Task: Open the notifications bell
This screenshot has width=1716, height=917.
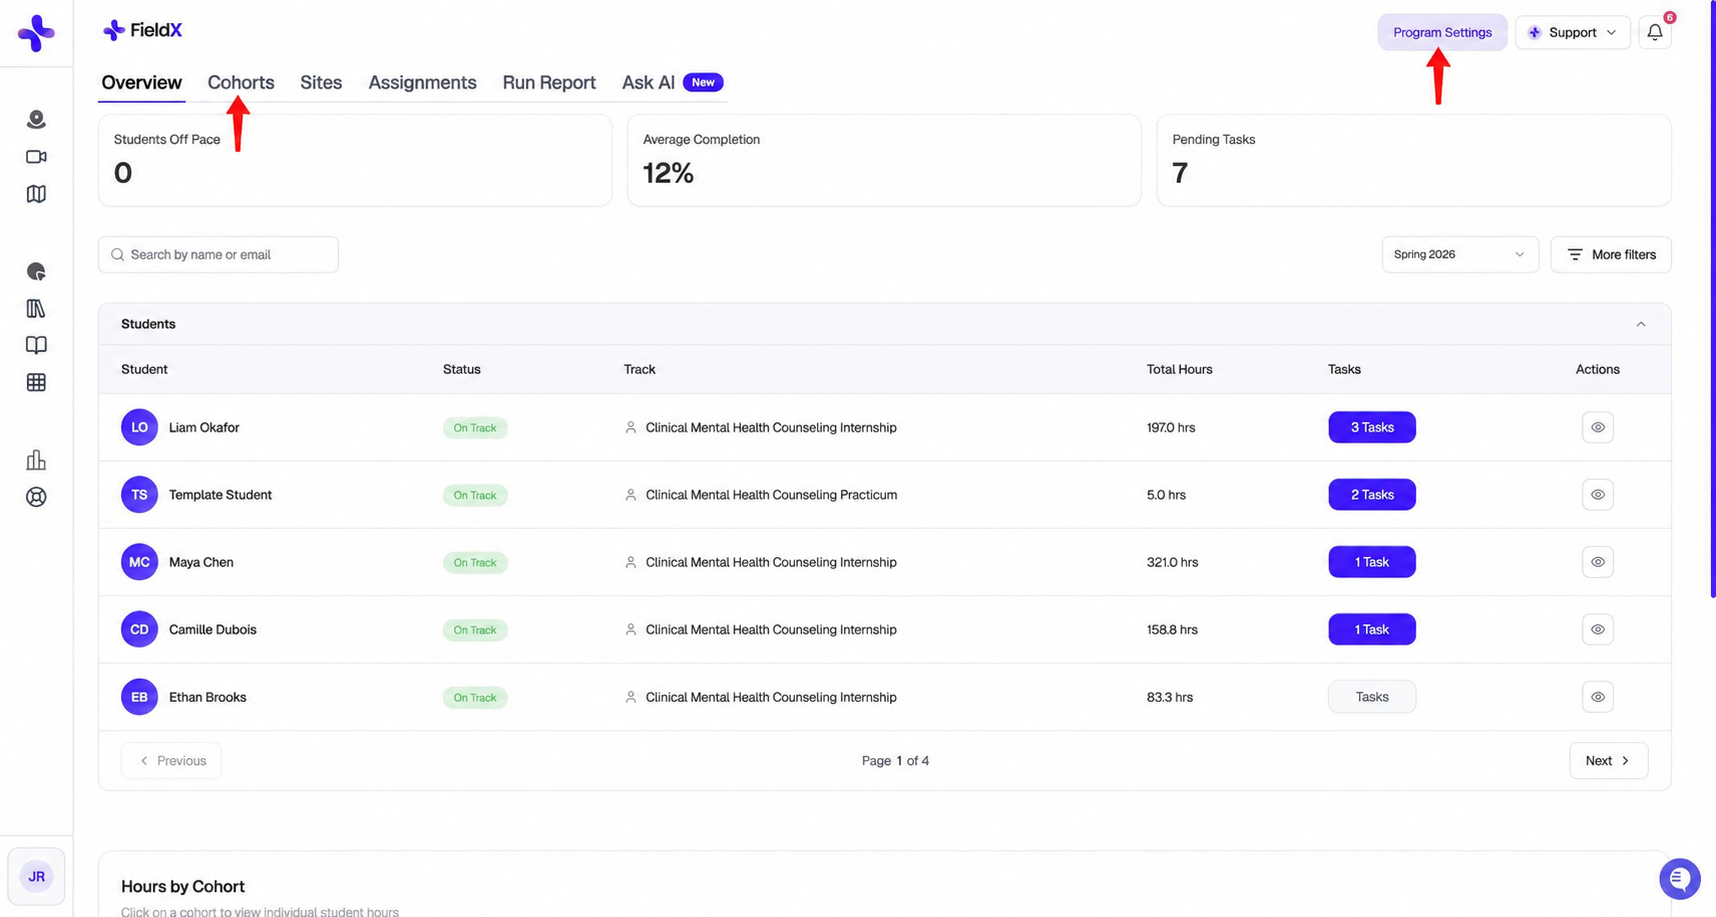Action: coord(1655,32)
